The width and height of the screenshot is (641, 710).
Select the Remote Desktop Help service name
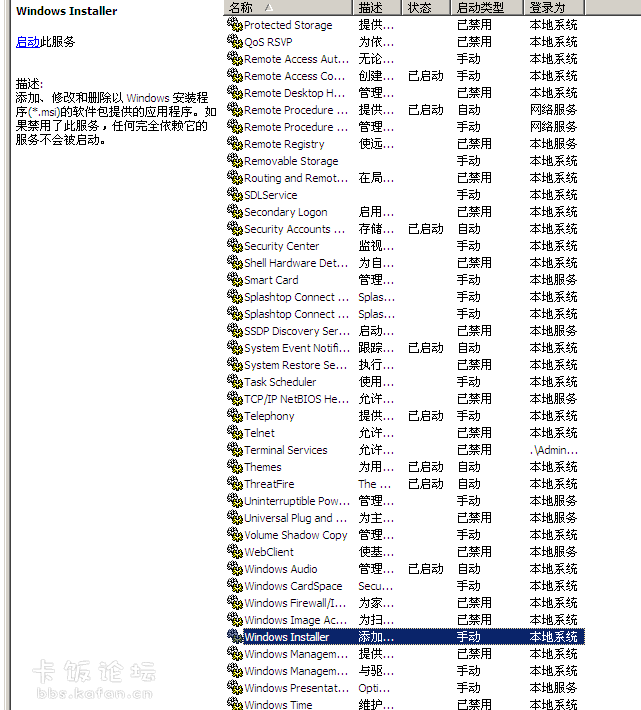tap(295, 93)
